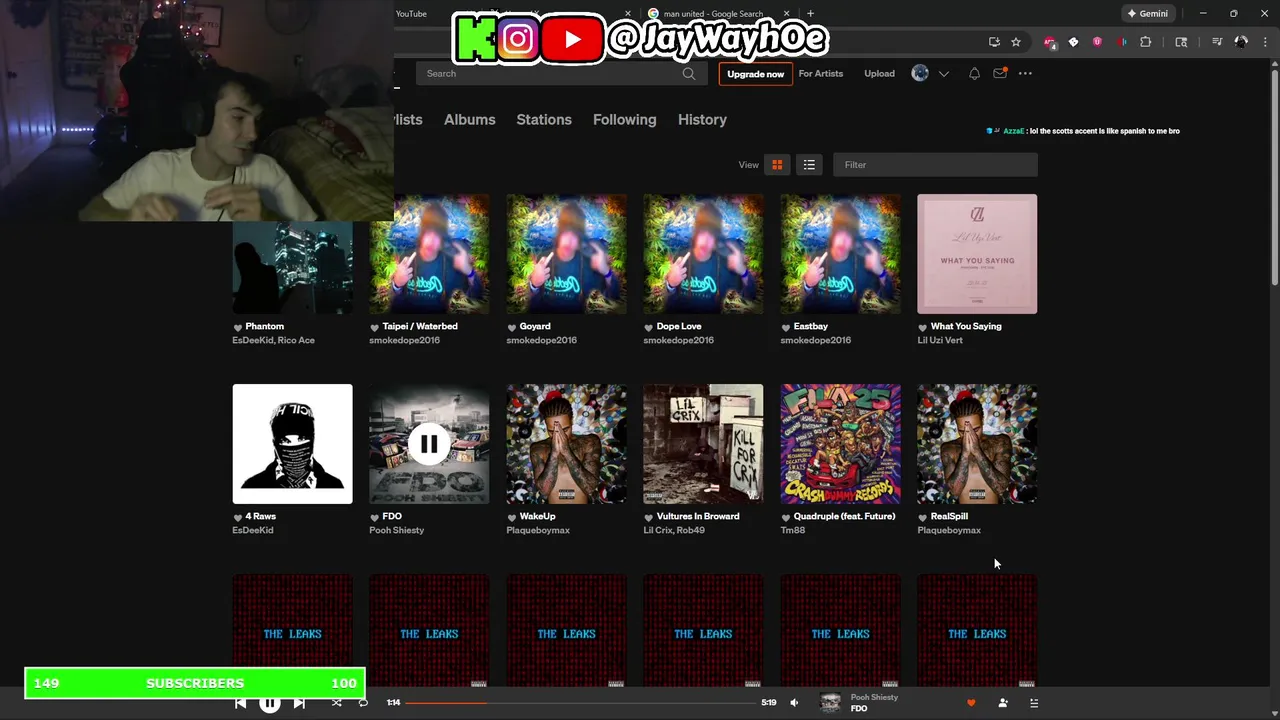
Task: Close the man united Google tab
Action: [786, 14]
